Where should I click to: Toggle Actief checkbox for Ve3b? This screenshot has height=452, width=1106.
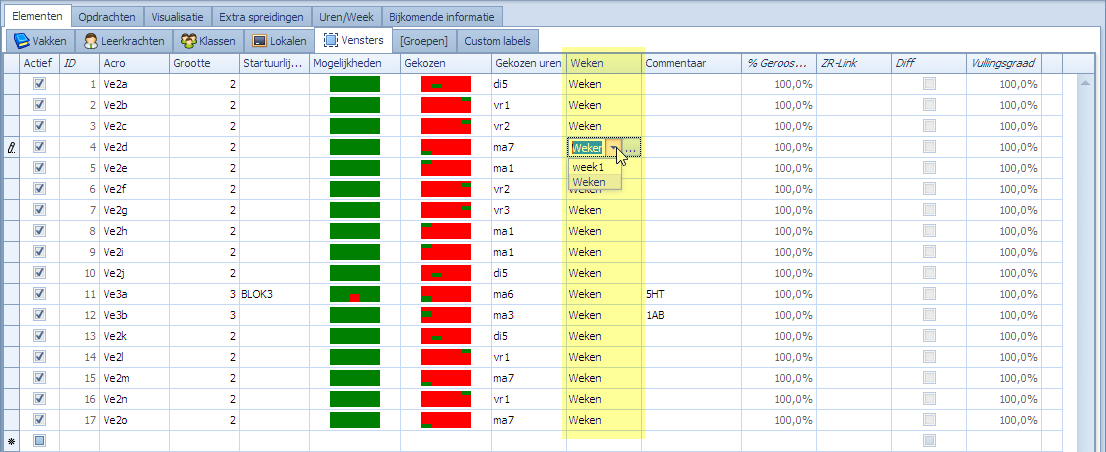coord(40,314)
